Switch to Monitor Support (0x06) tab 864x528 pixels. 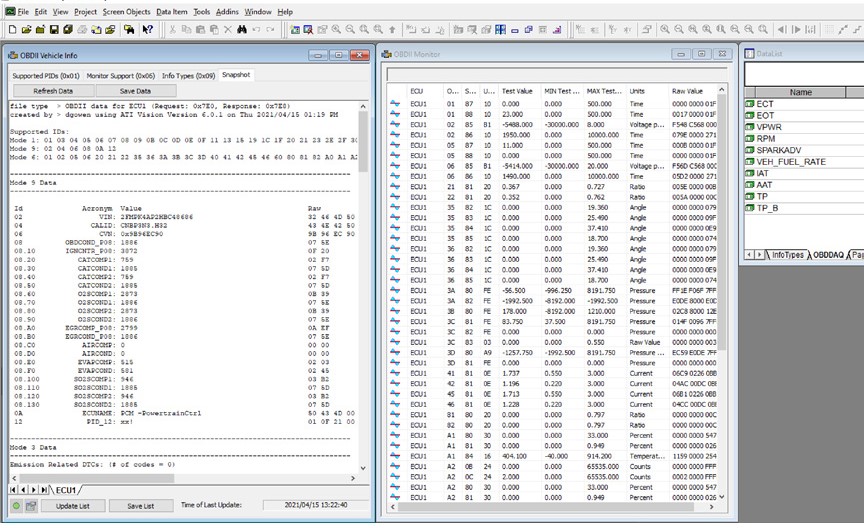pyautogui.click(x=120, y=75)
